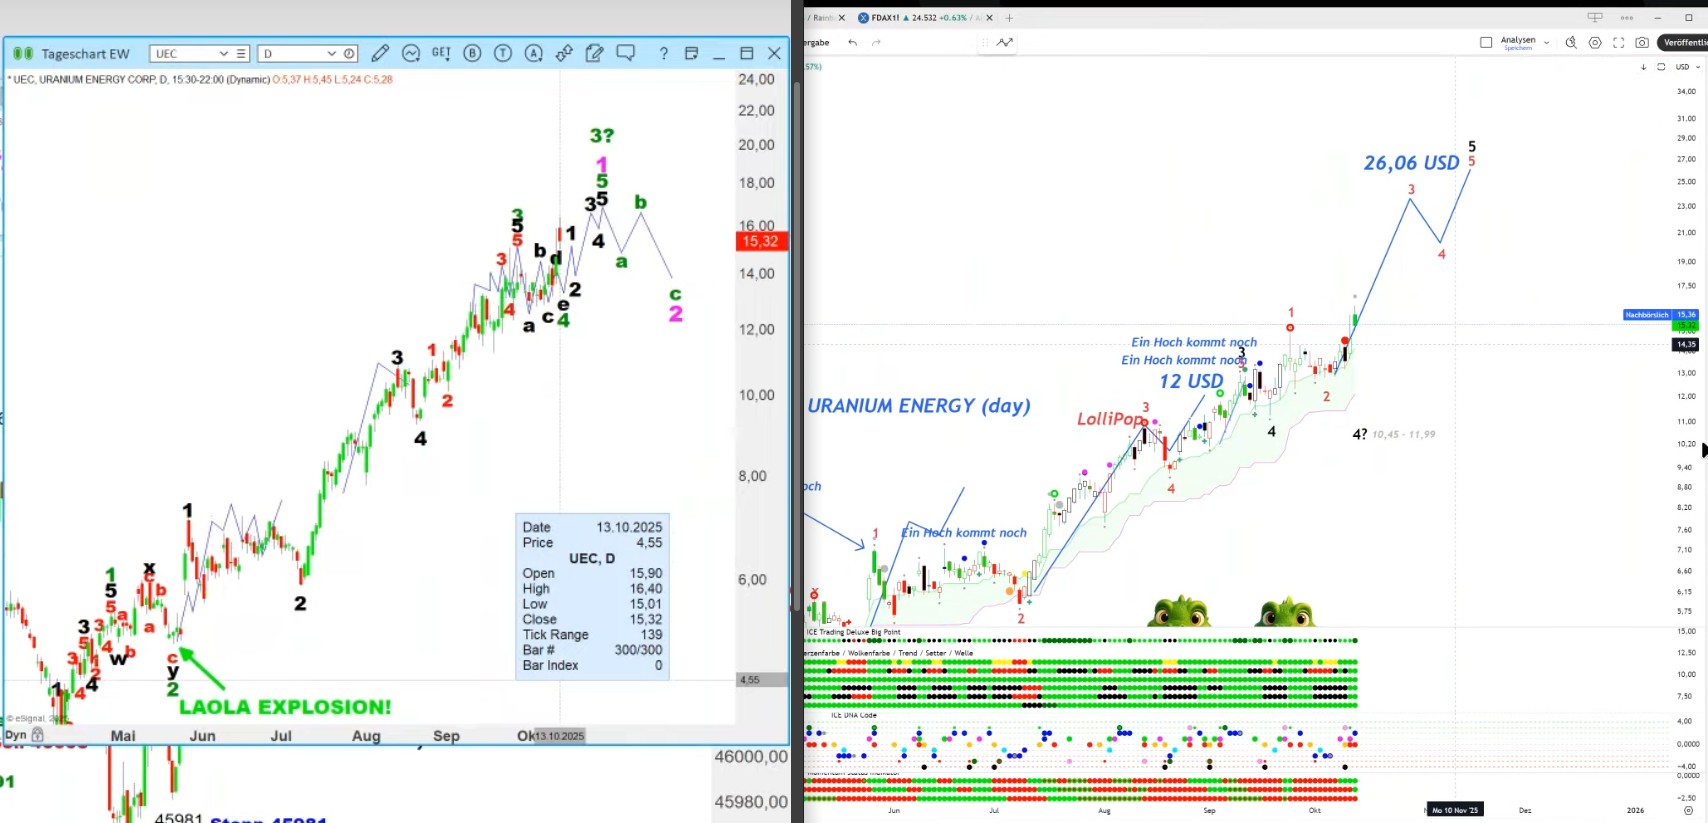Enter fullscreen mode in TradingView chart
The height and width of the screenshot is (823, 1708).
(x=1618, y=42)
